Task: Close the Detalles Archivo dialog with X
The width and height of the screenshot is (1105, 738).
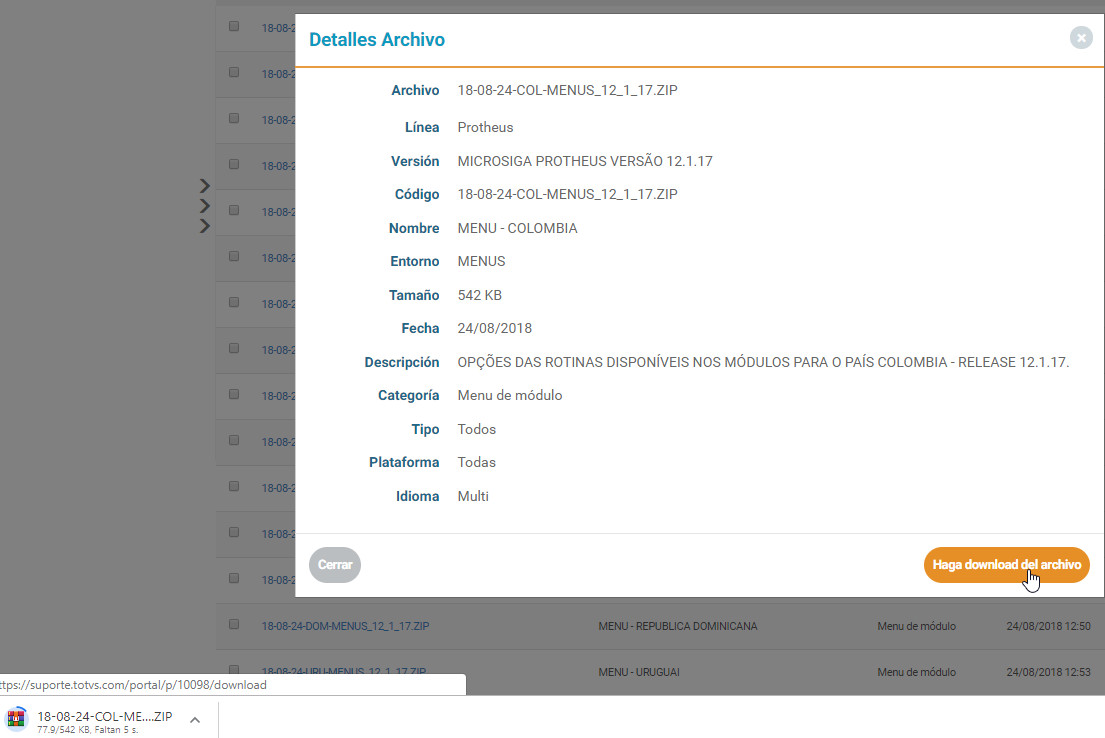Action: [x=1080, y=37]
